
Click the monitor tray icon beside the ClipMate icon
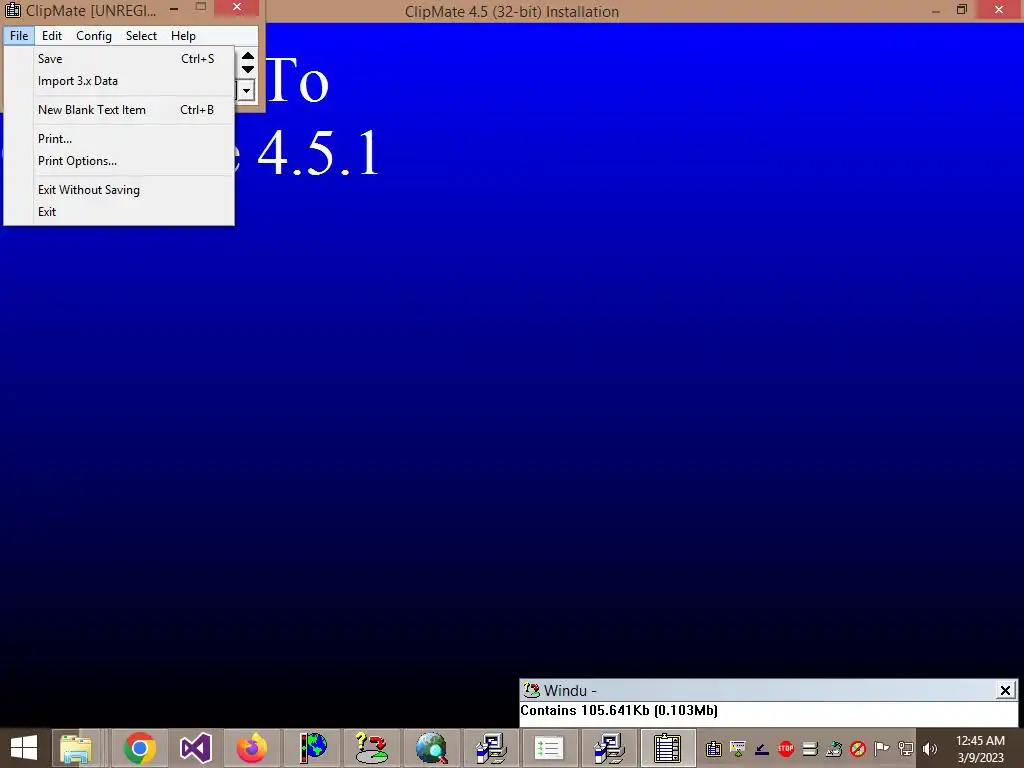click(x=738, y=748)
